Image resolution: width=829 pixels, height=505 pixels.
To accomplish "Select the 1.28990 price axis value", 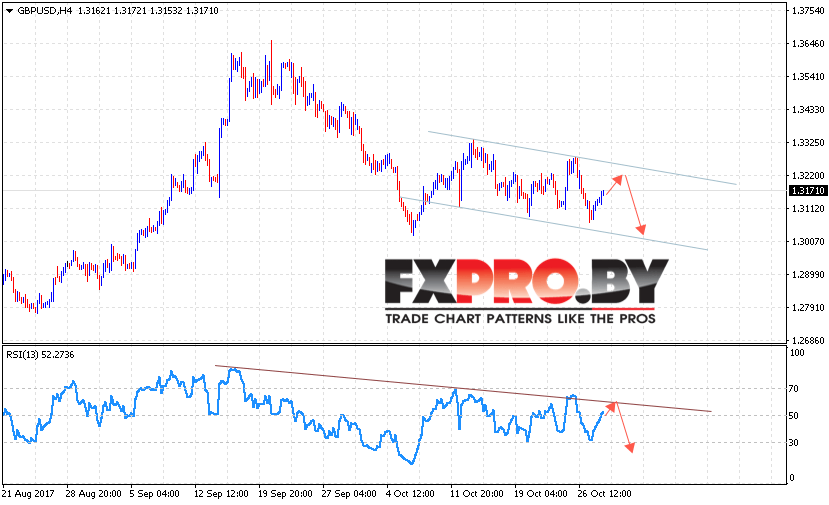I will click(807, 274).
